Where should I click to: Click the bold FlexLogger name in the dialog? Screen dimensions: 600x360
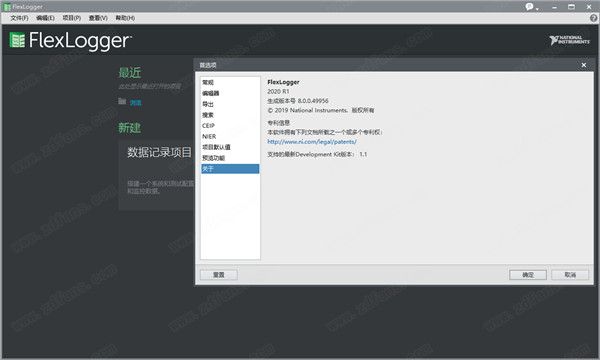click(x=283, y=82)
